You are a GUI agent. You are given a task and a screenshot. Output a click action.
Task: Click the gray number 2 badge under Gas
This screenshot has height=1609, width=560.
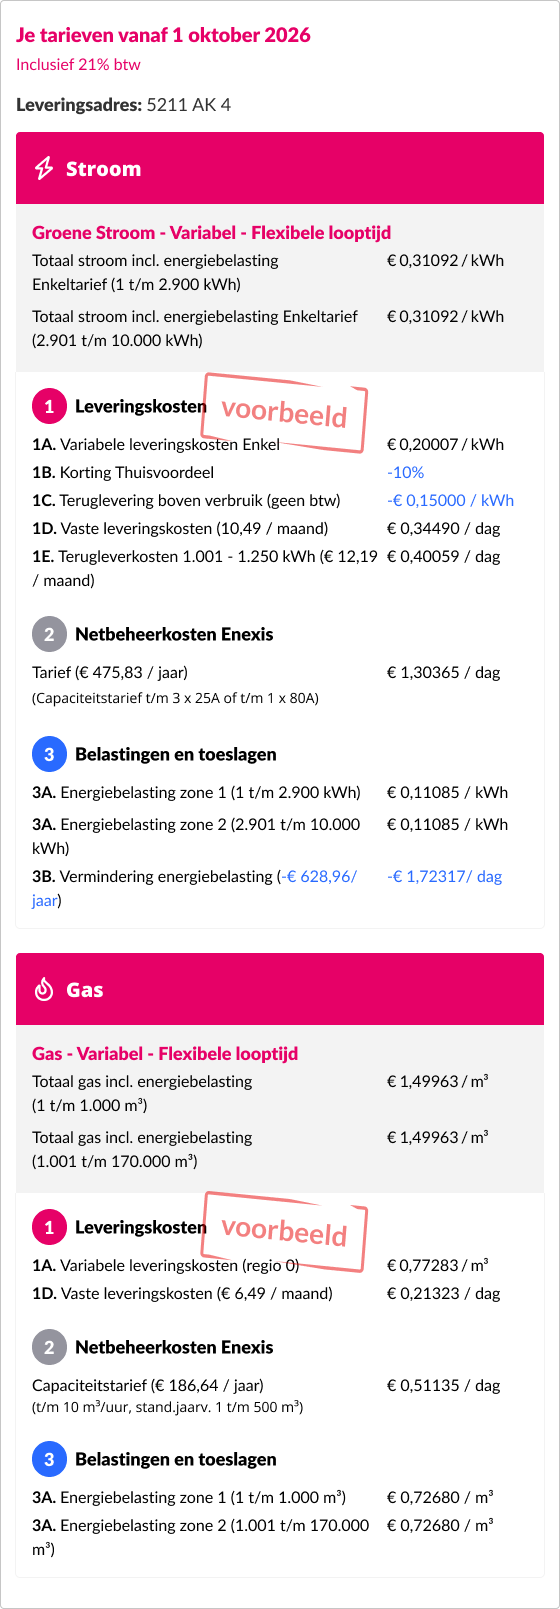click(x=49, y=1347)
